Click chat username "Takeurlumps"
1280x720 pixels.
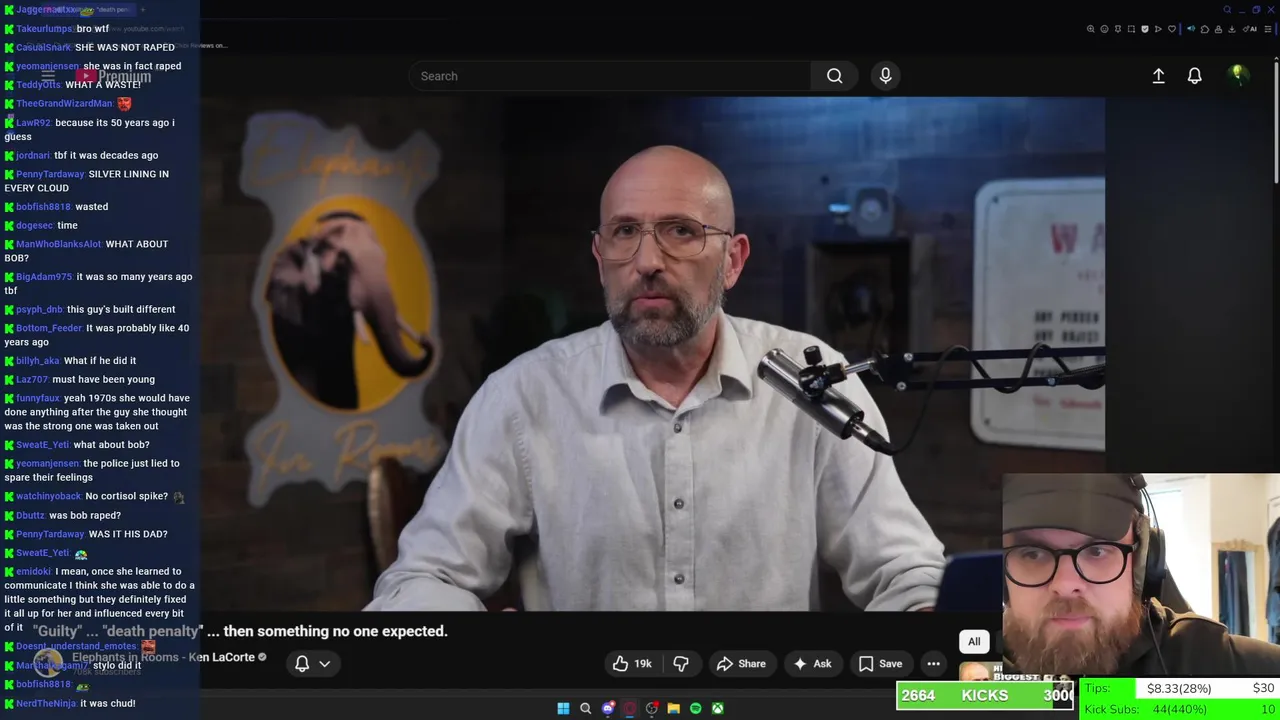coord(44,28)
